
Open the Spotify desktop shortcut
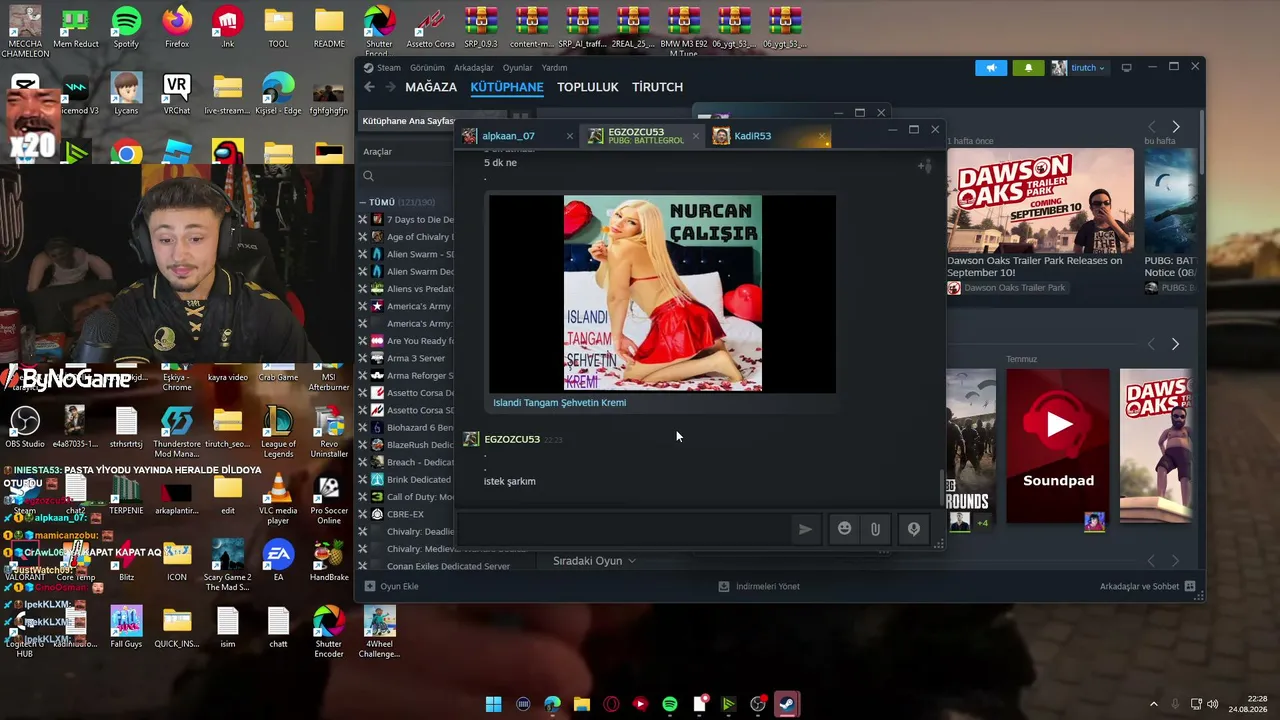pos(126,28)
